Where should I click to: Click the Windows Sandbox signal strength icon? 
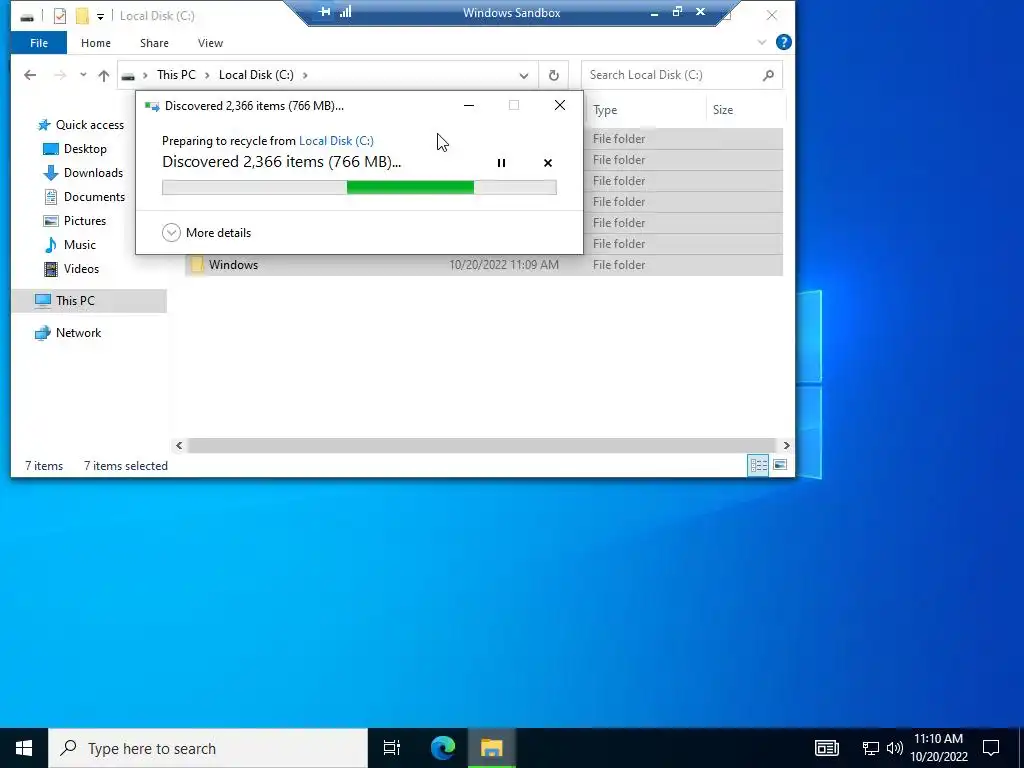pos(345,12)
